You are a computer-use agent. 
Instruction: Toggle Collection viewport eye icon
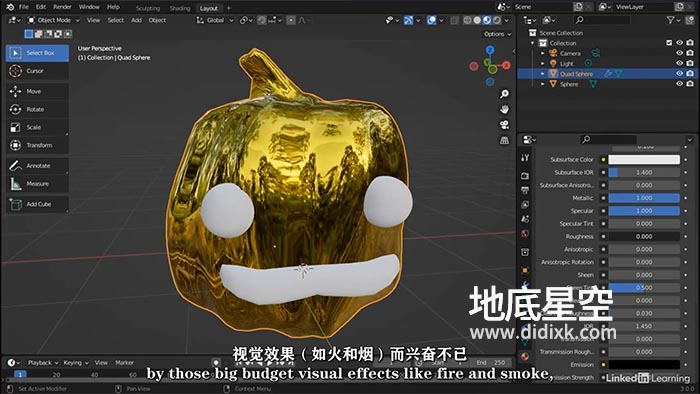(x=679, y=43)
